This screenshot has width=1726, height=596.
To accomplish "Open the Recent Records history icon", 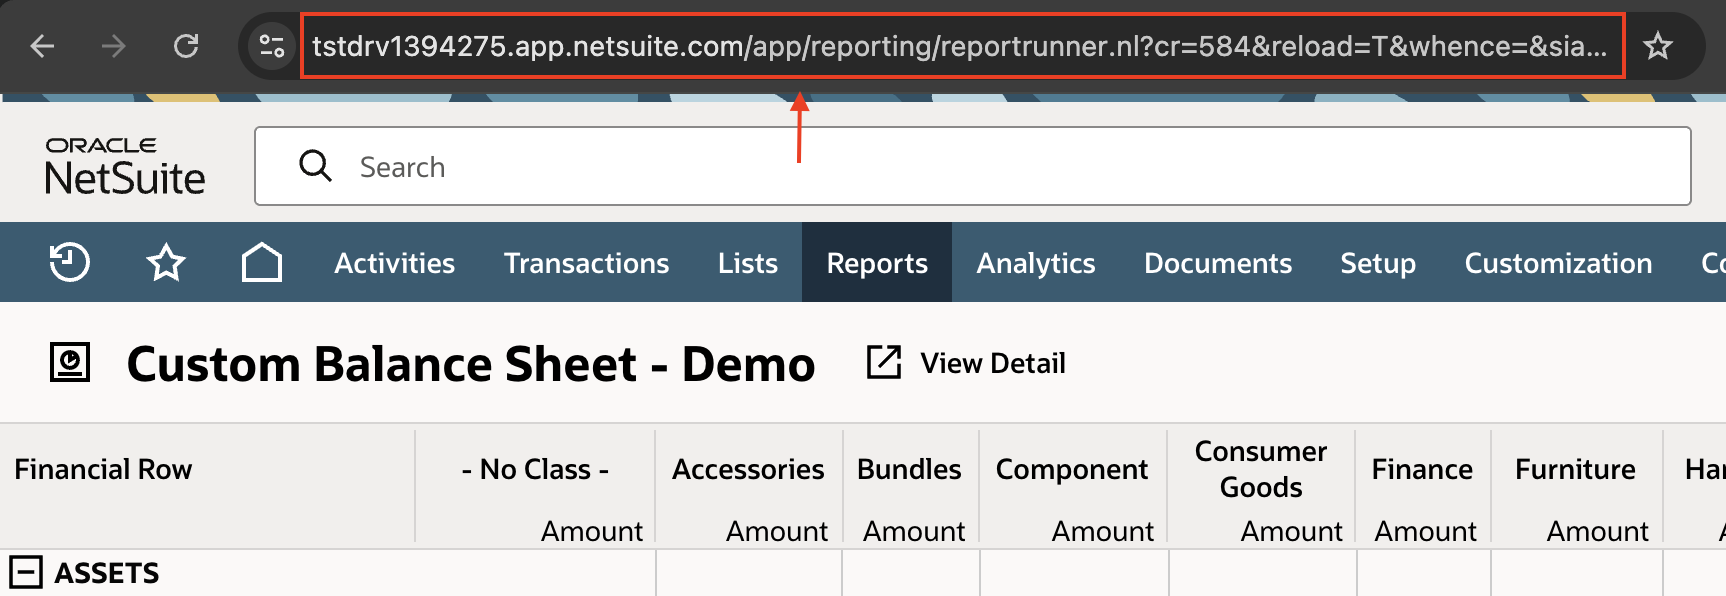I will click(70, 263).
